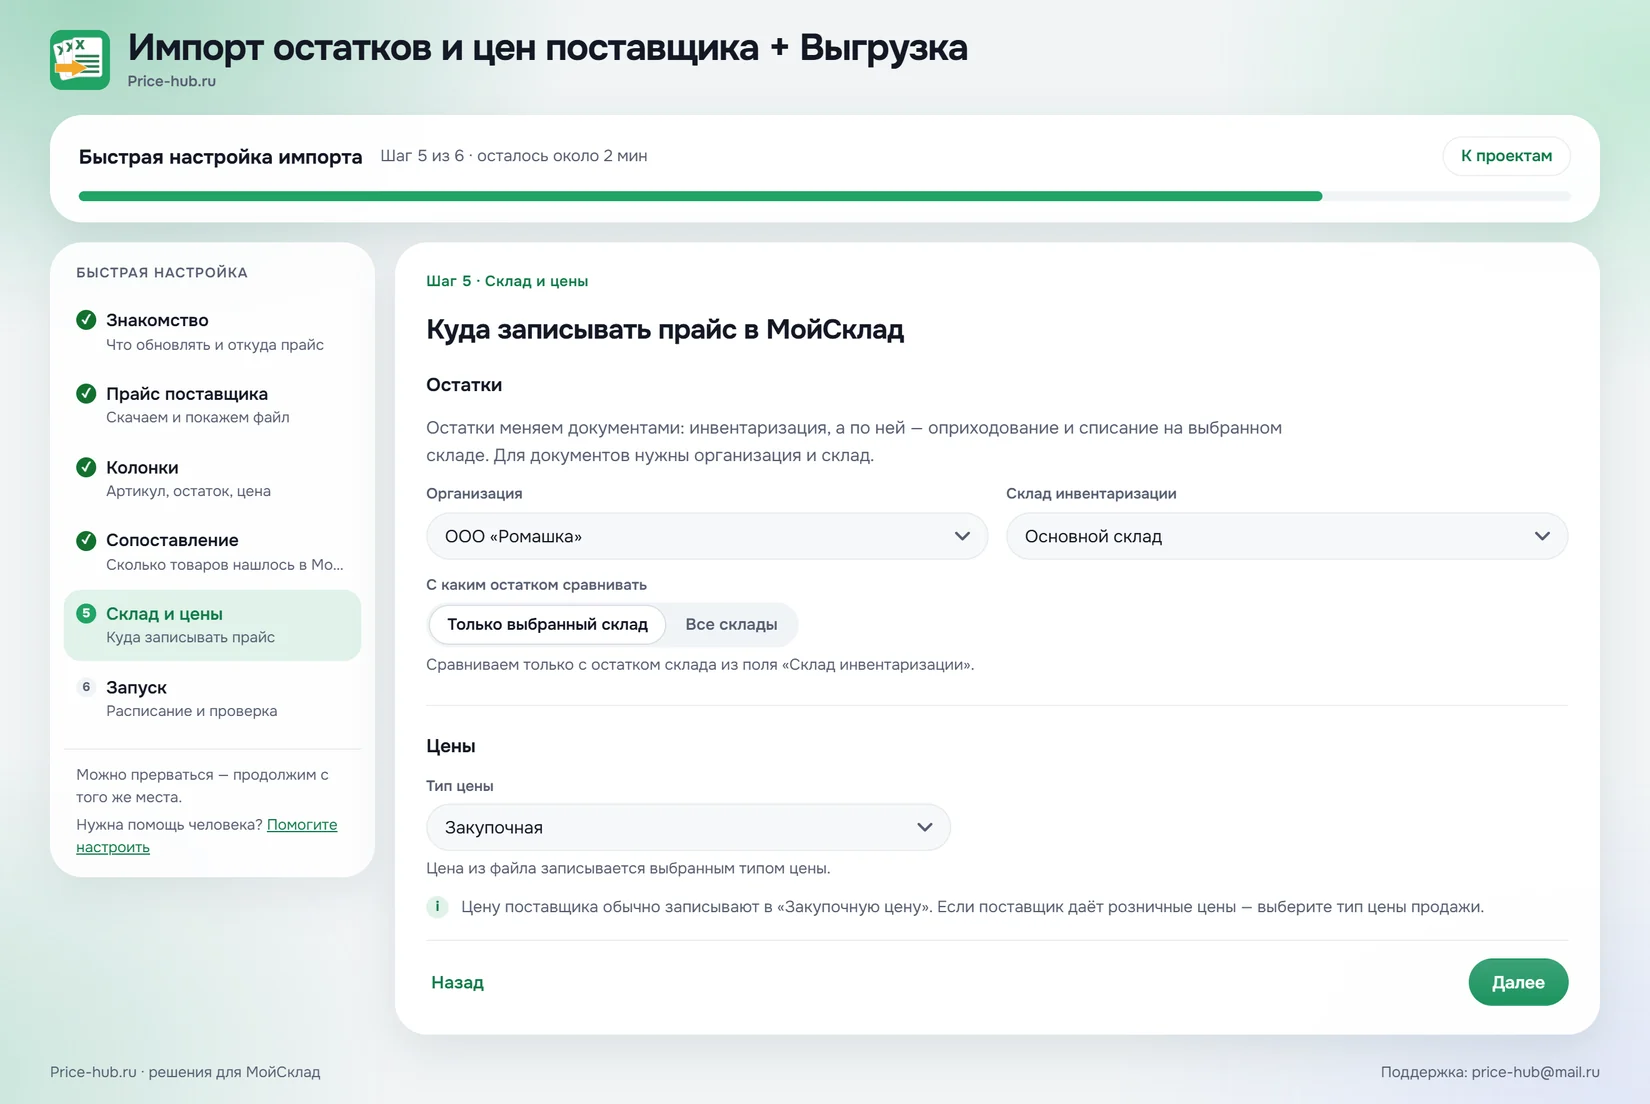
Task: Click the info icon near the price hint
Action: [437, 907]
